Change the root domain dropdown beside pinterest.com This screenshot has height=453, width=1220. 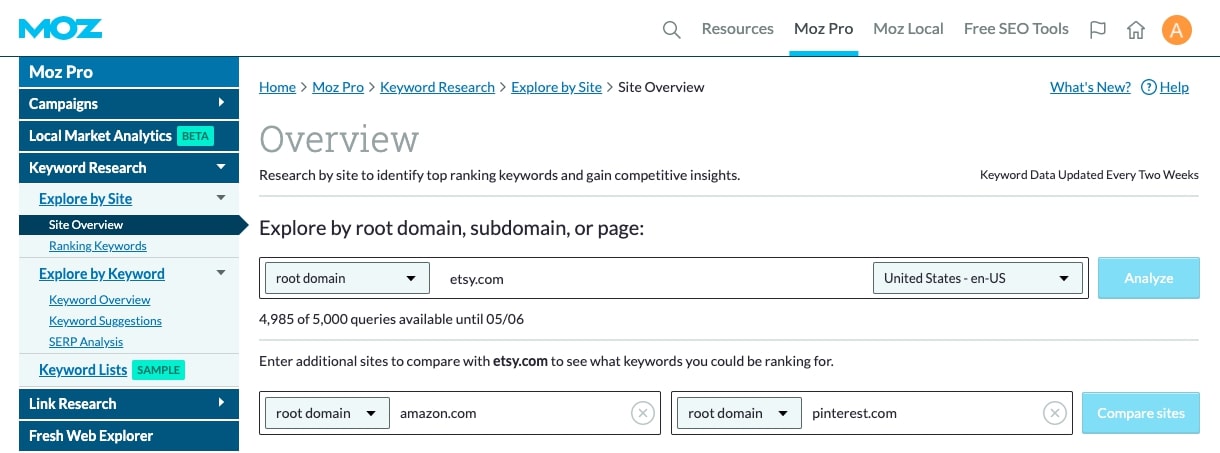(x=739, y=413)
